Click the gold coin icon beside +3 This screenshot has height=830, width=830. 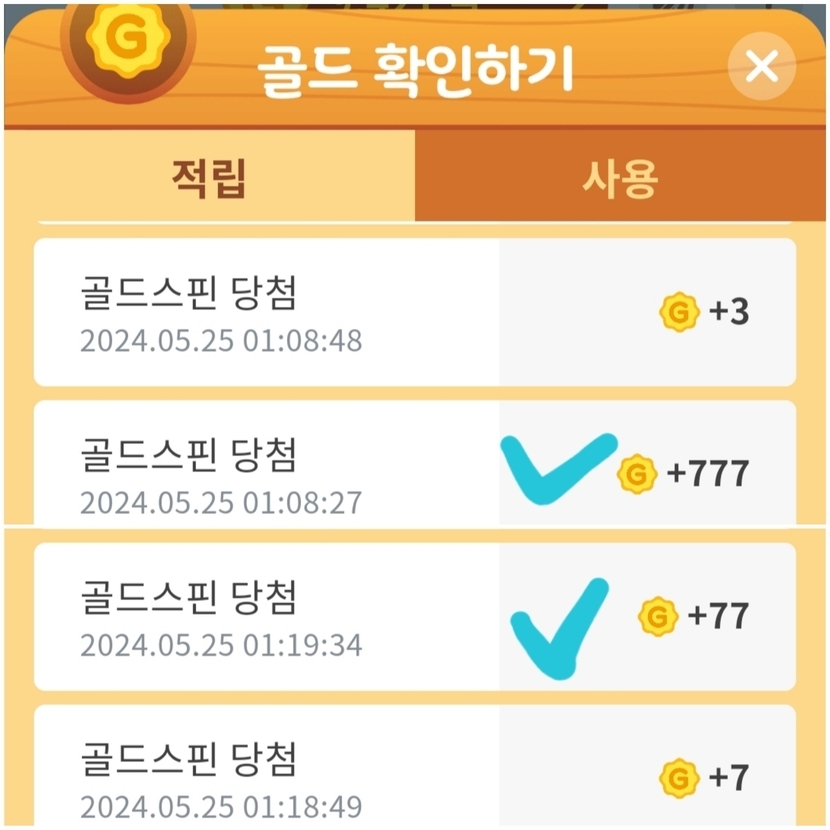679,312
